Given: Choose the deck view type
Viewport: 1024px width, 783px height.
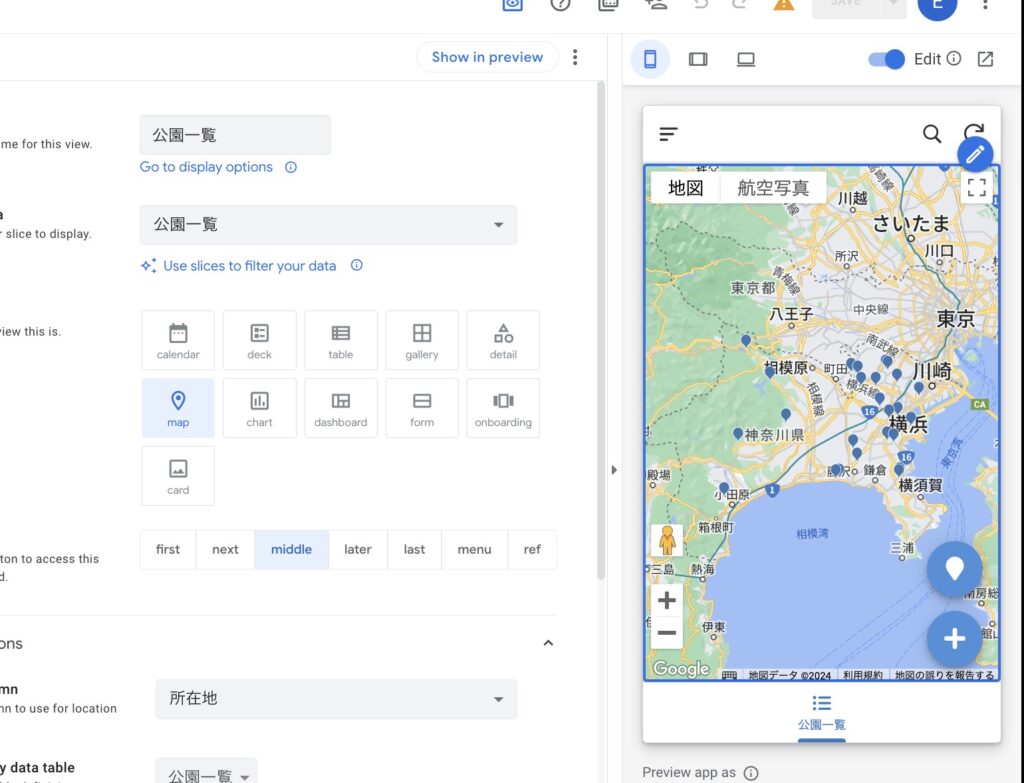Looking at the screenshot, I should (x=259, y=340).
